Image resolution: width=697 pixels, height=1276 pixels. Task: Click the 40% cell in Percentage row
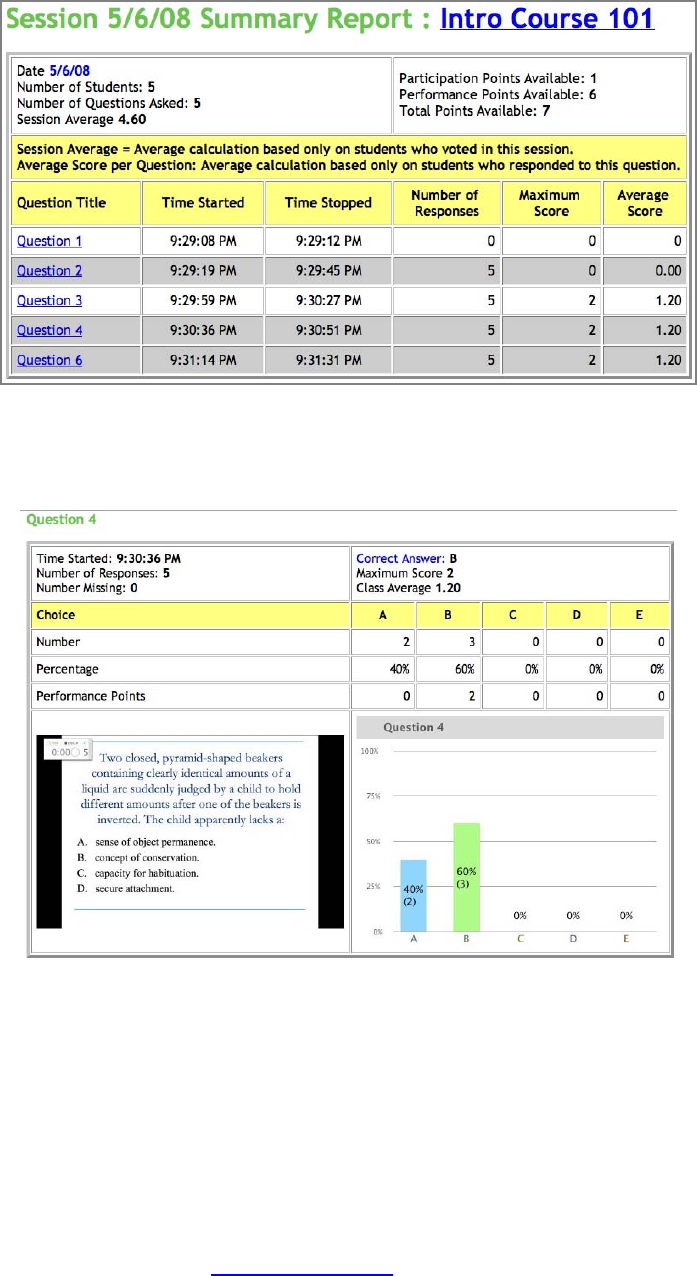click(383, 669)
